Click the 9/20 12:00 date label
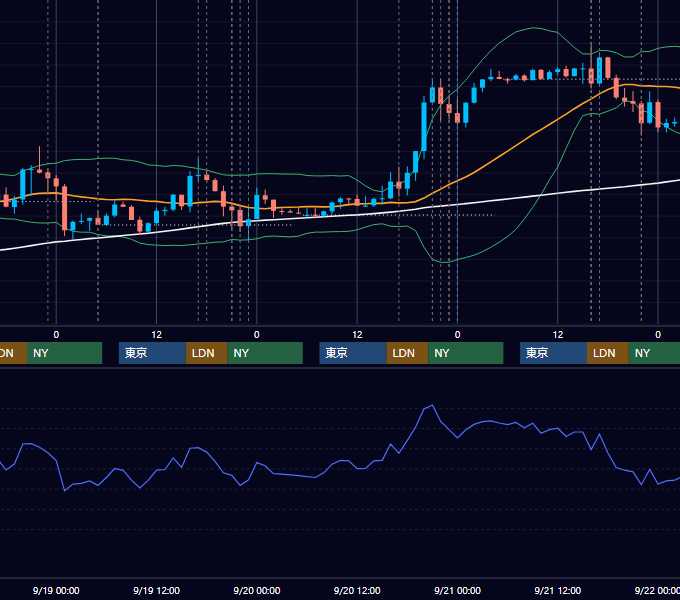Screen dimensions: 680x600 pyautogui.click(x=357, y=590)
